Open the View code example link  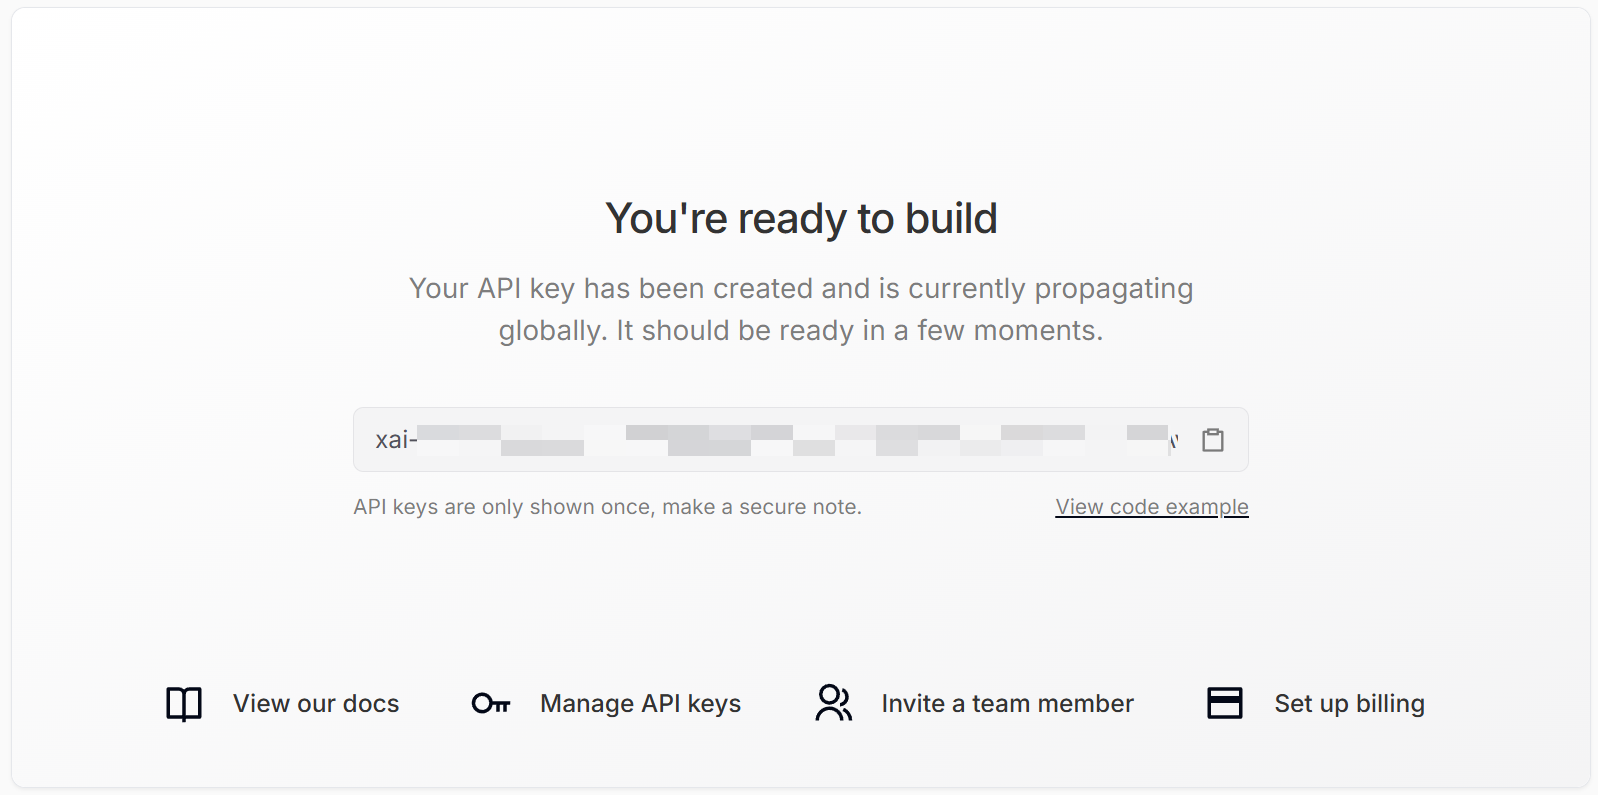1152,507
